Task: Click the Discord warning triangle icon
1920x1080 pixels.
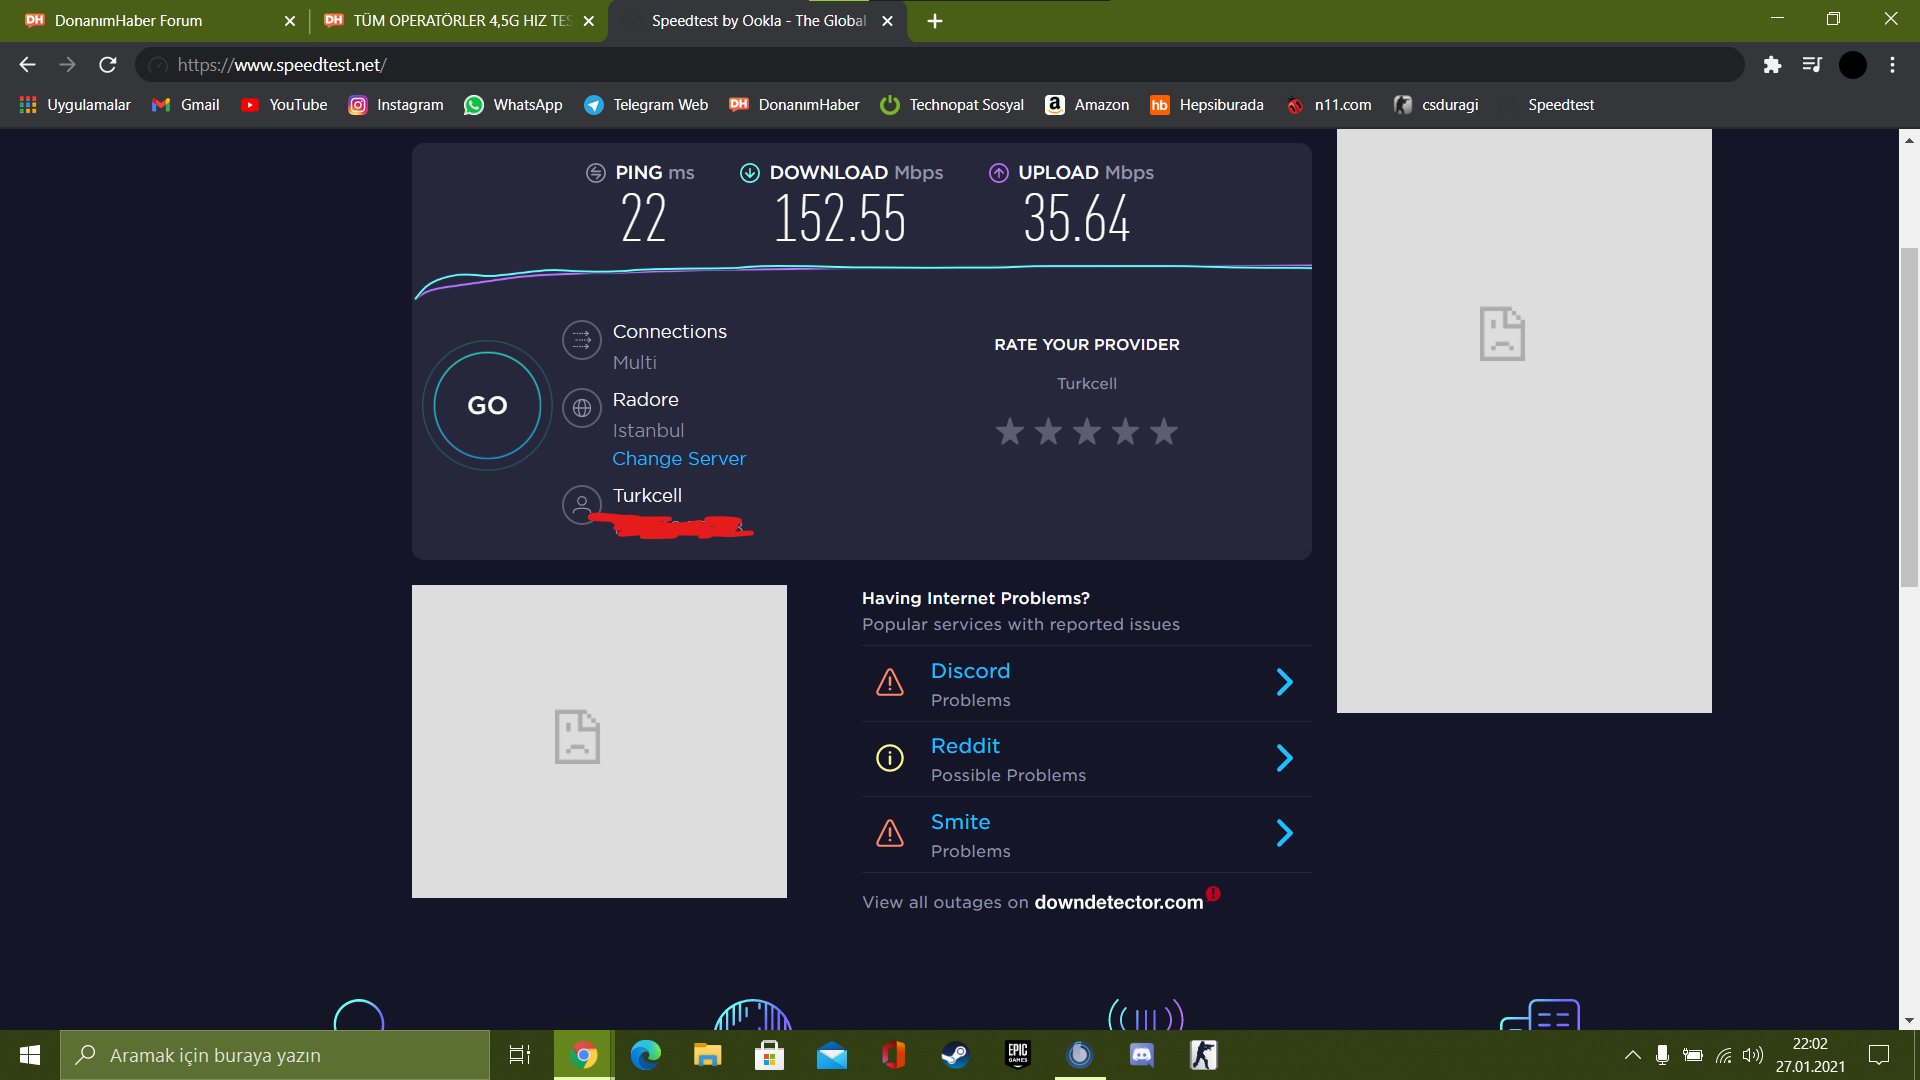Action: point(890,682)
